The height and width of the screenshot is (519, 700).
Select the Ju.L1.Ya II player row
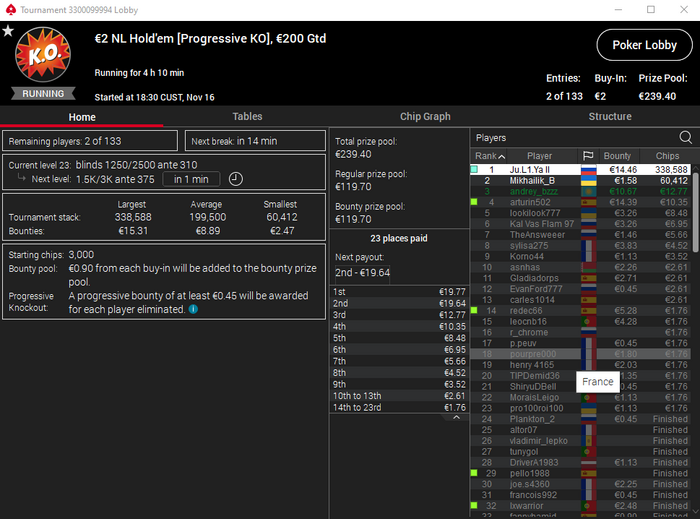(580, 170)
